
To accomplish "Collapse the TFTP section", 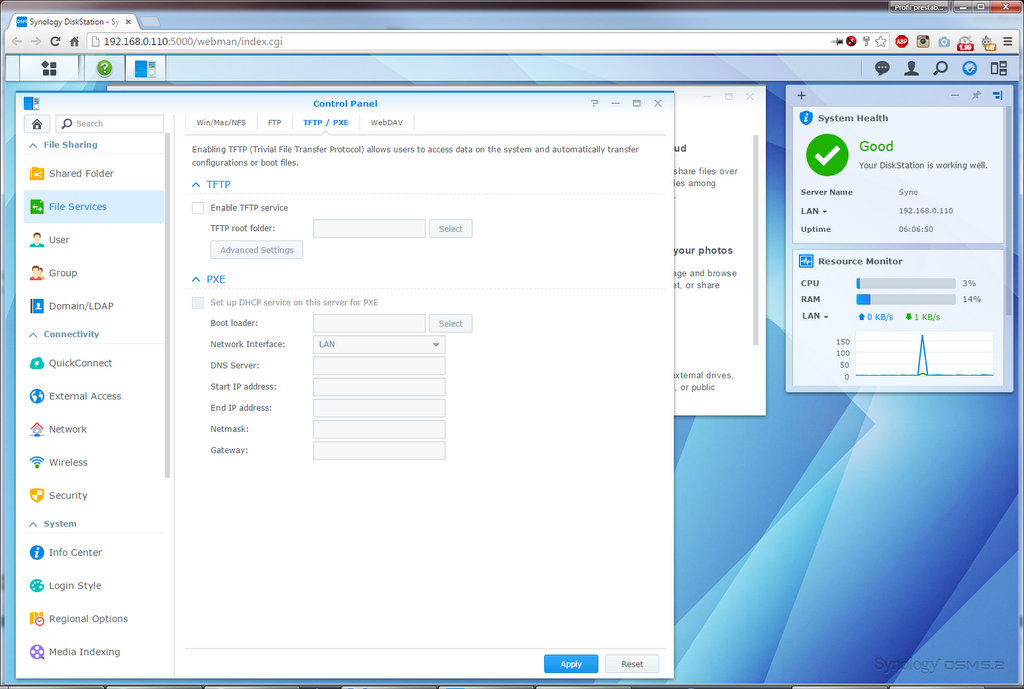I will click(x=196, y=185).
